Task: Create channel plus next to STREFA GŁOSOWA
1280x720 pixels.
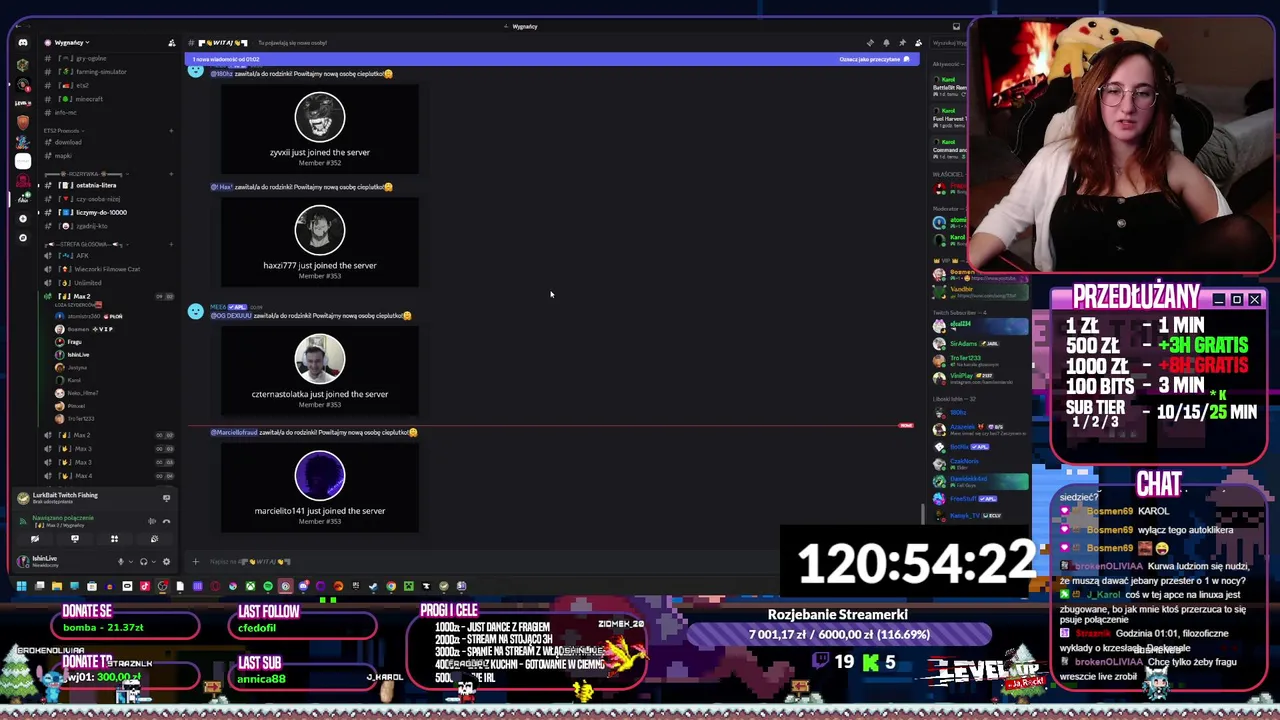Action: [171, 244]
